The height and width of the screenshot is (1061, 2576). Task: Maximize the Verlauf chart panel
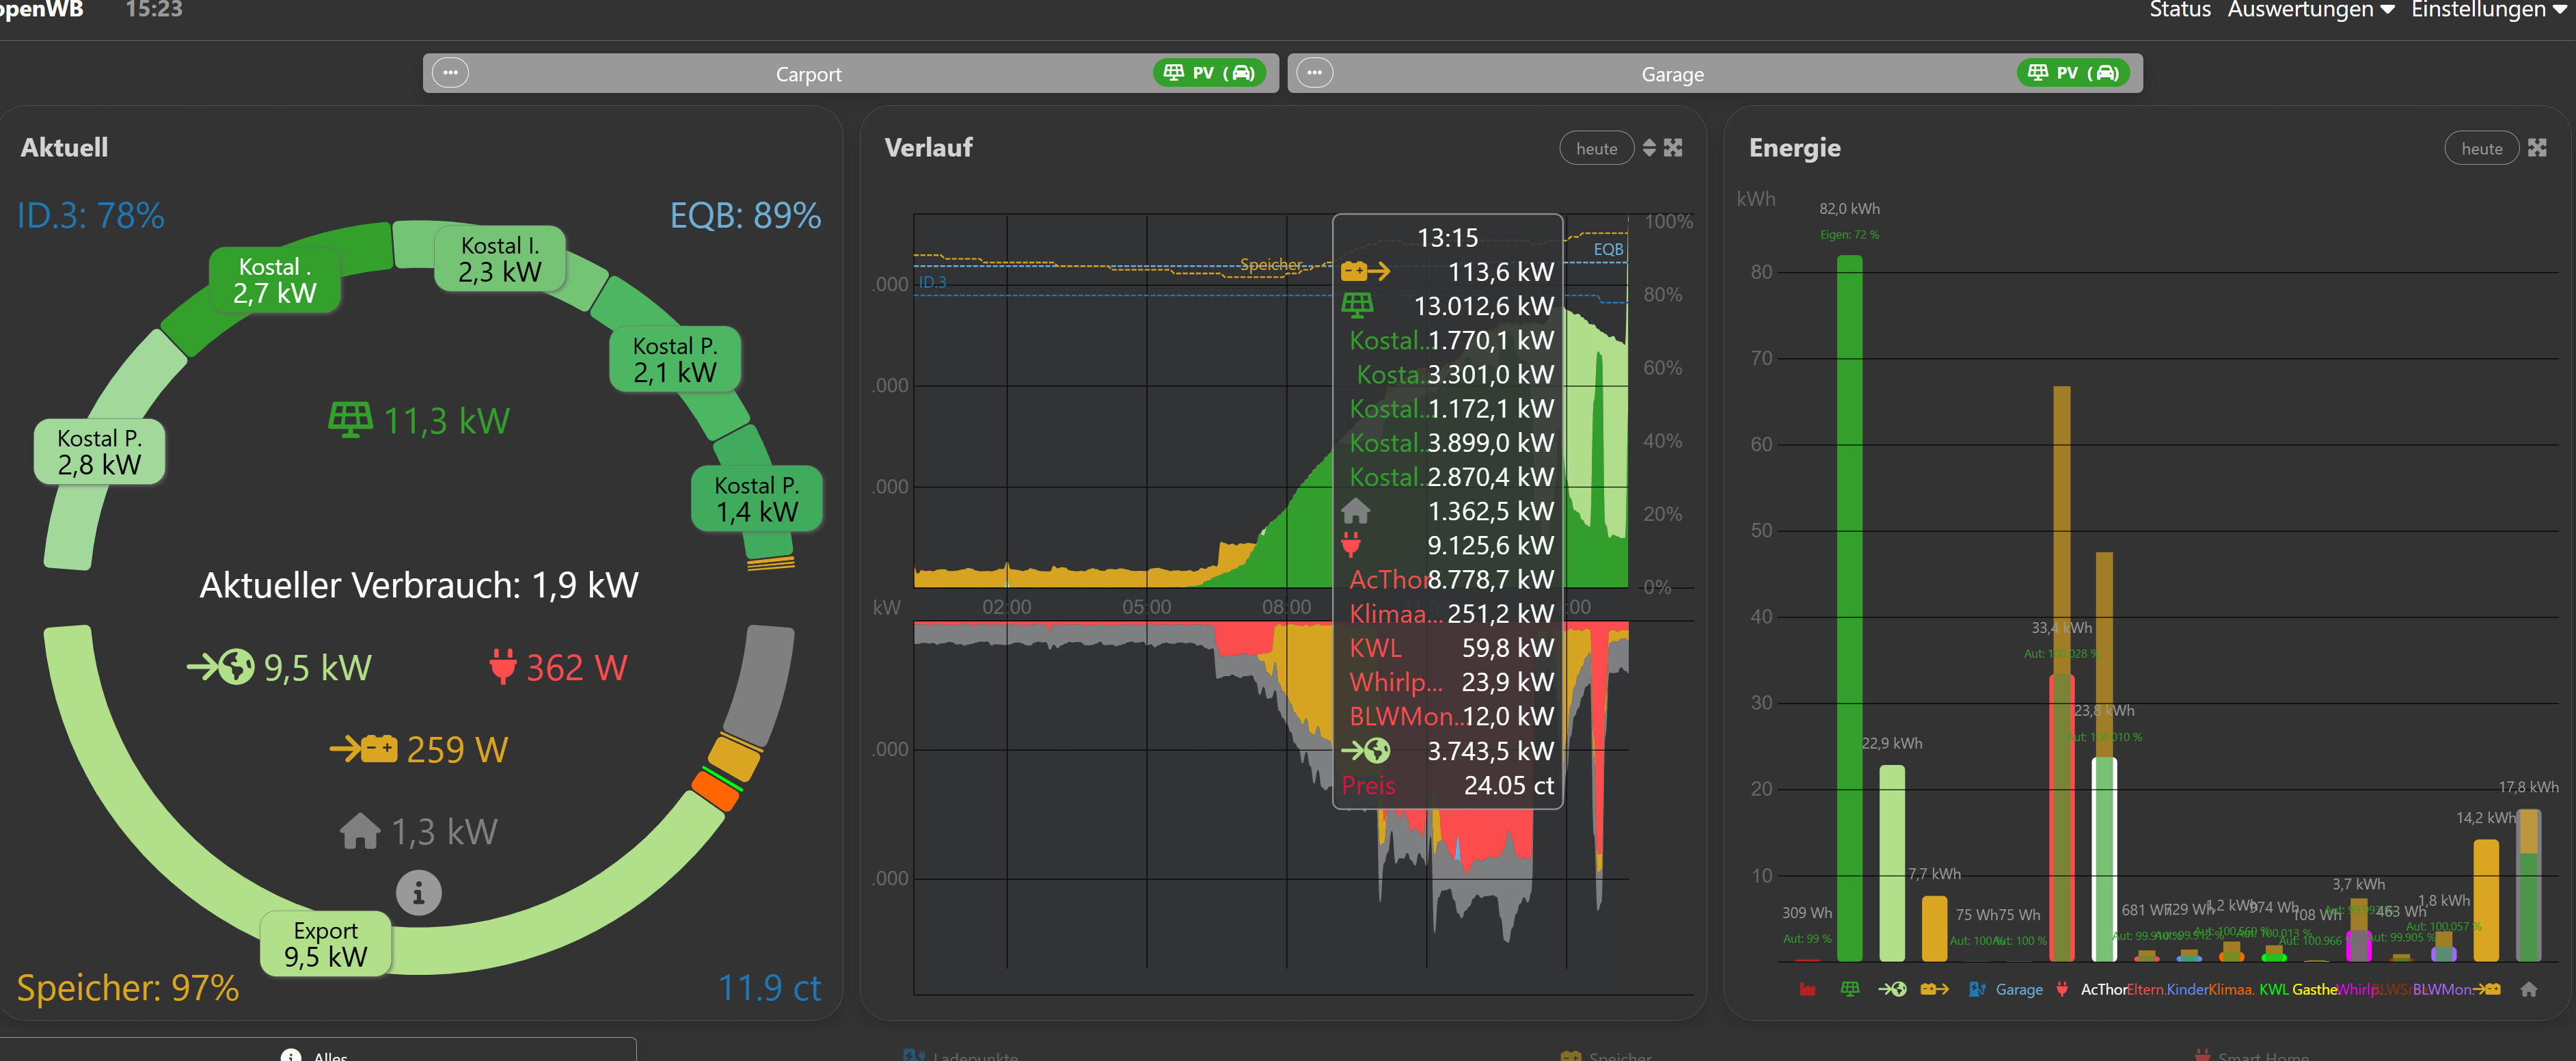click(1673, 148)
